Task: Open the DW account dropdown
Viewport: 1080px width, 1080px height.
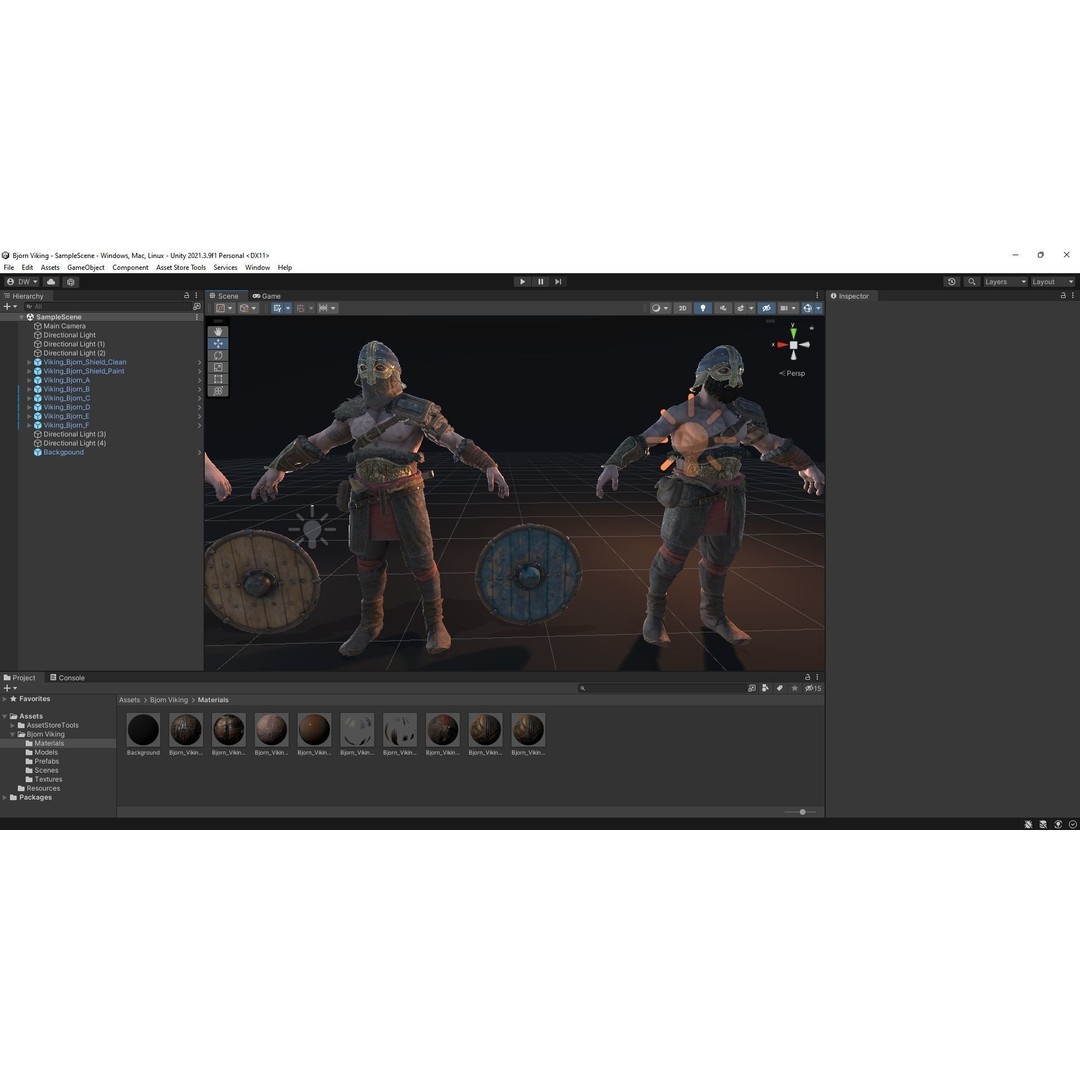Action: (22, 282)
